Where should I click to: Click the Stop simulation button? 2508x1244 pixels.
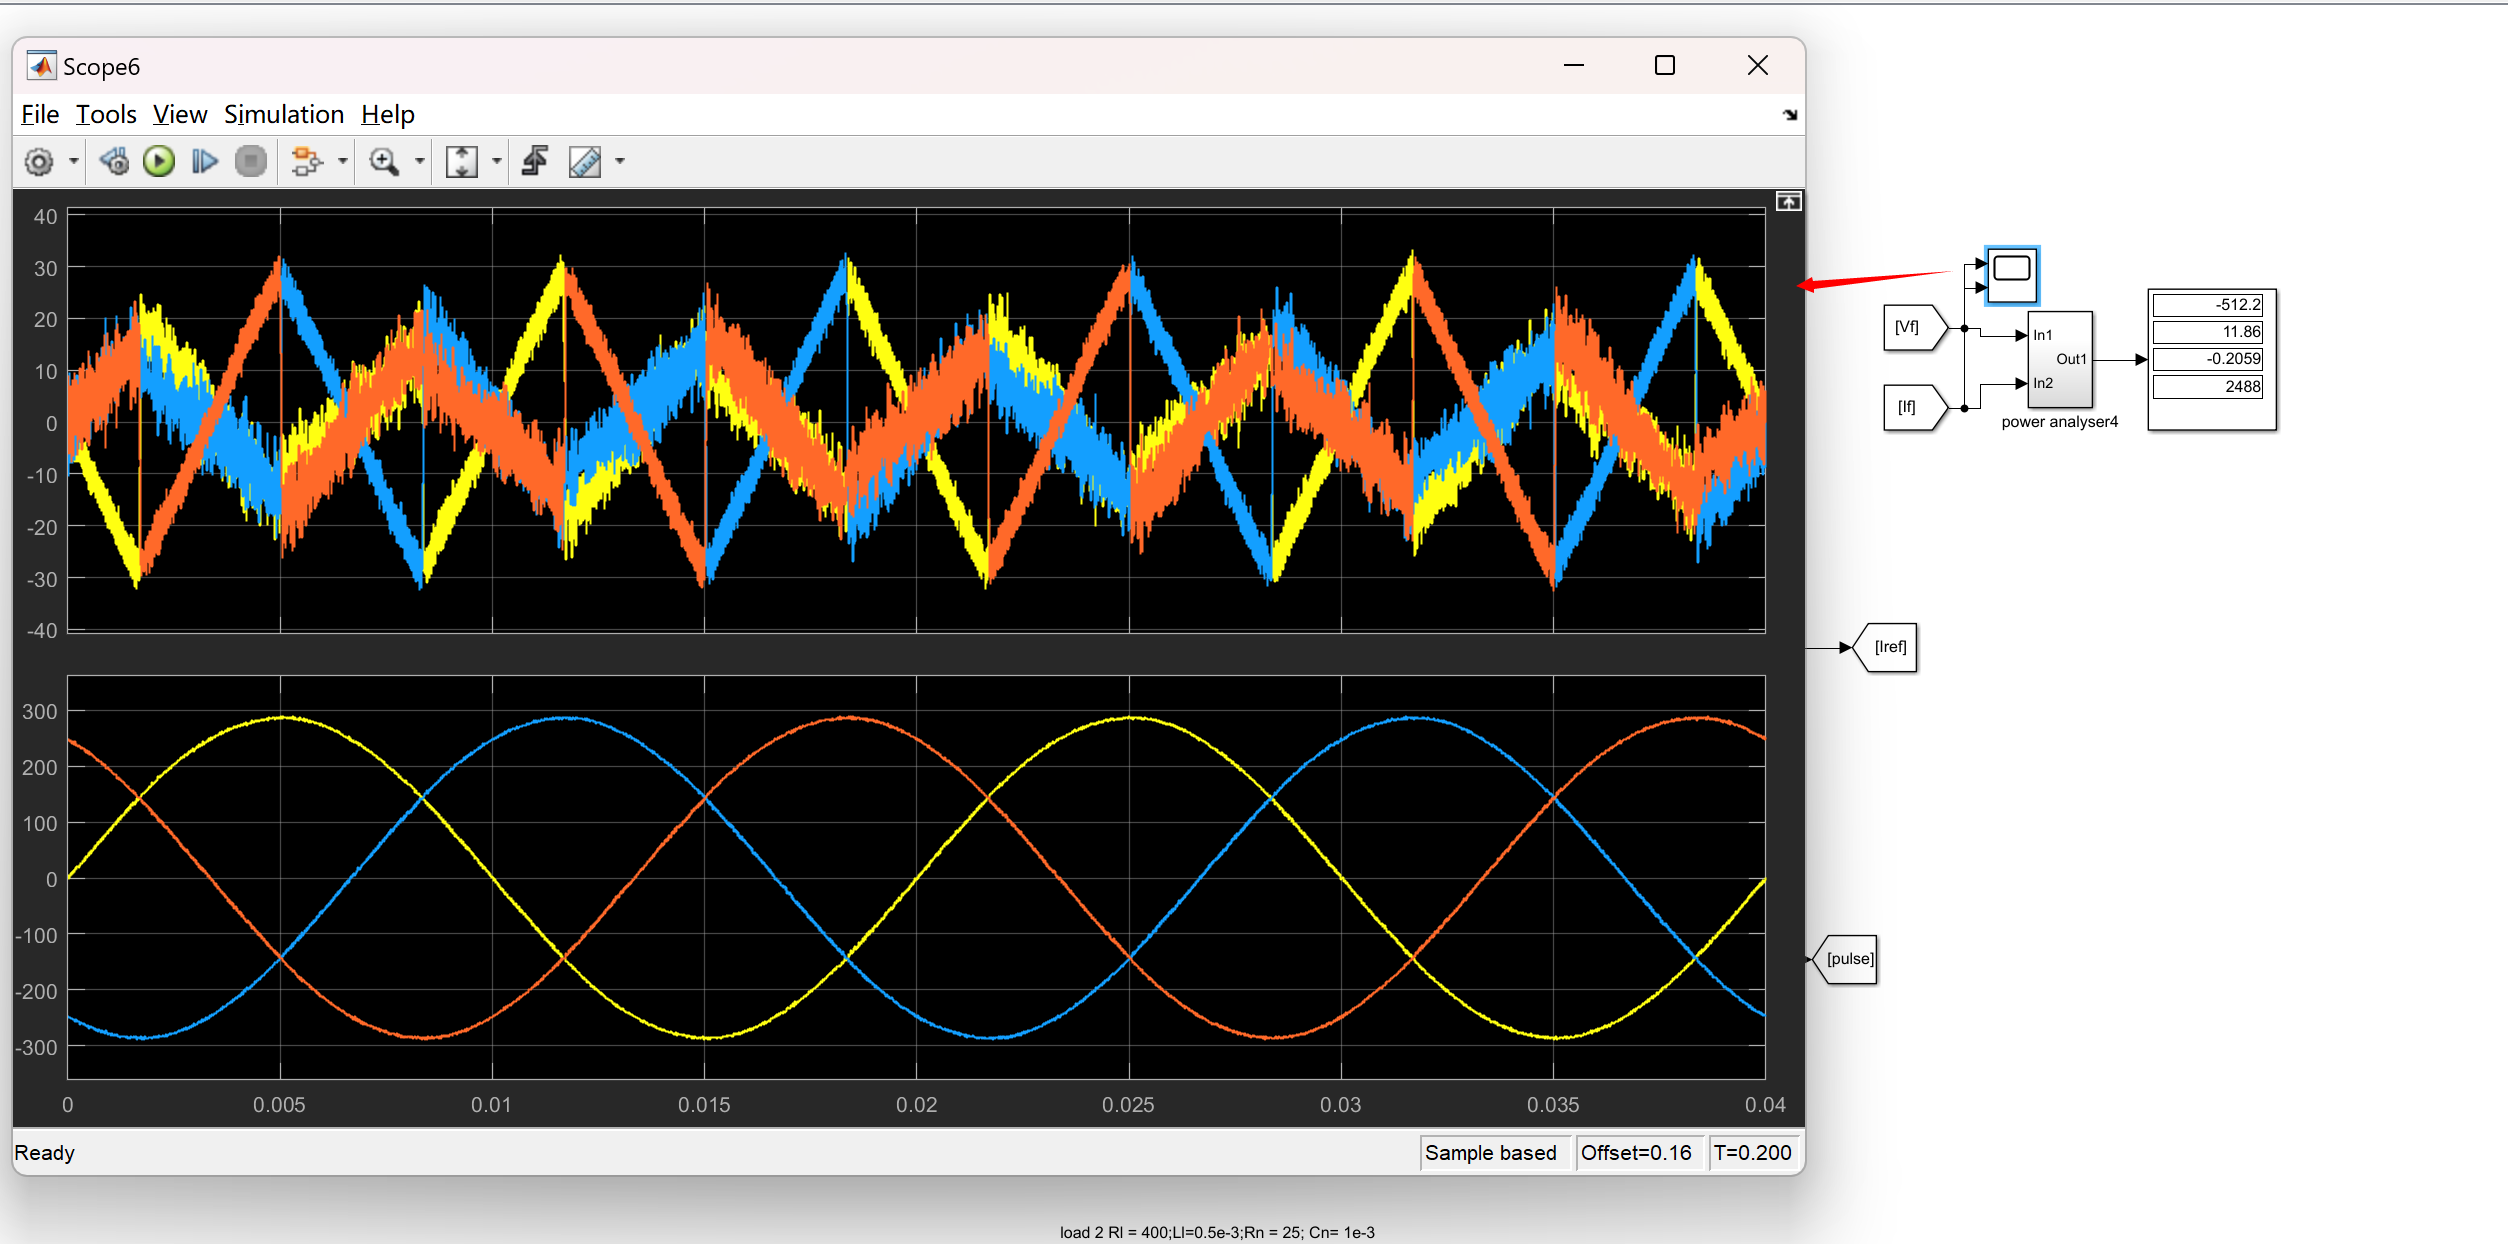pos(251,162)
